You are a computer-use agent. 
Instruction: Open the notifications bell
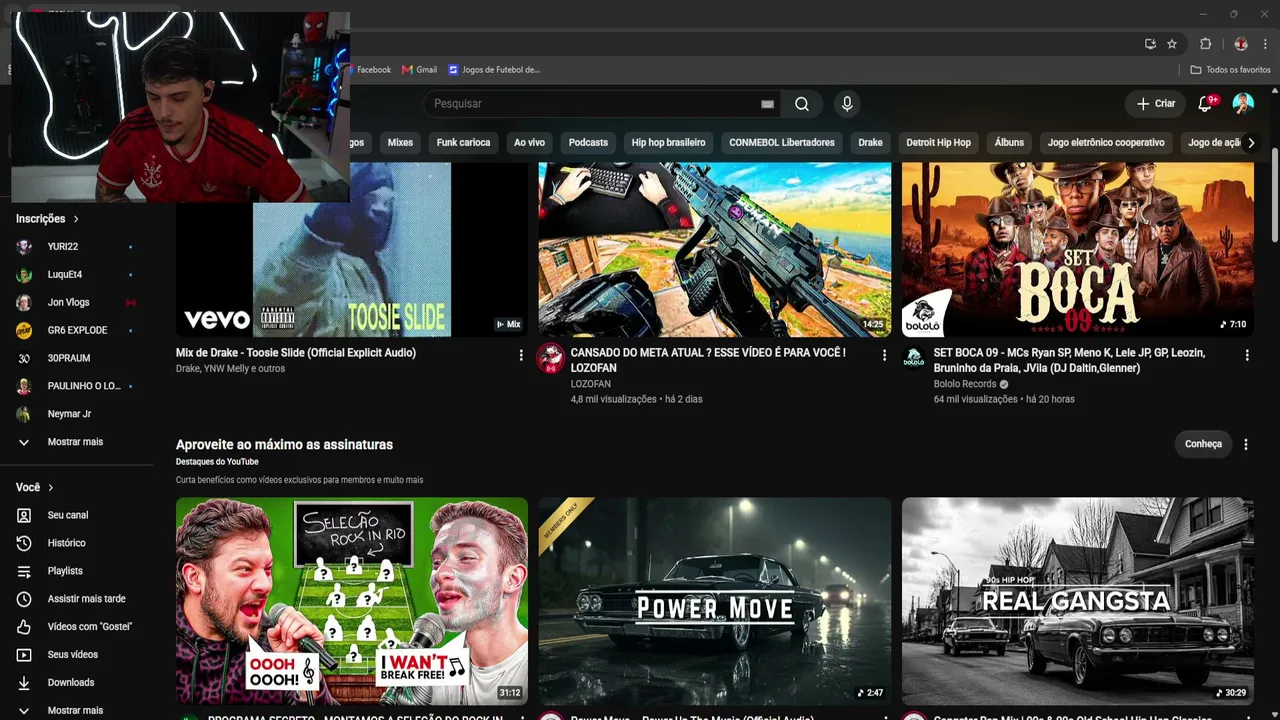(1205, 104)
